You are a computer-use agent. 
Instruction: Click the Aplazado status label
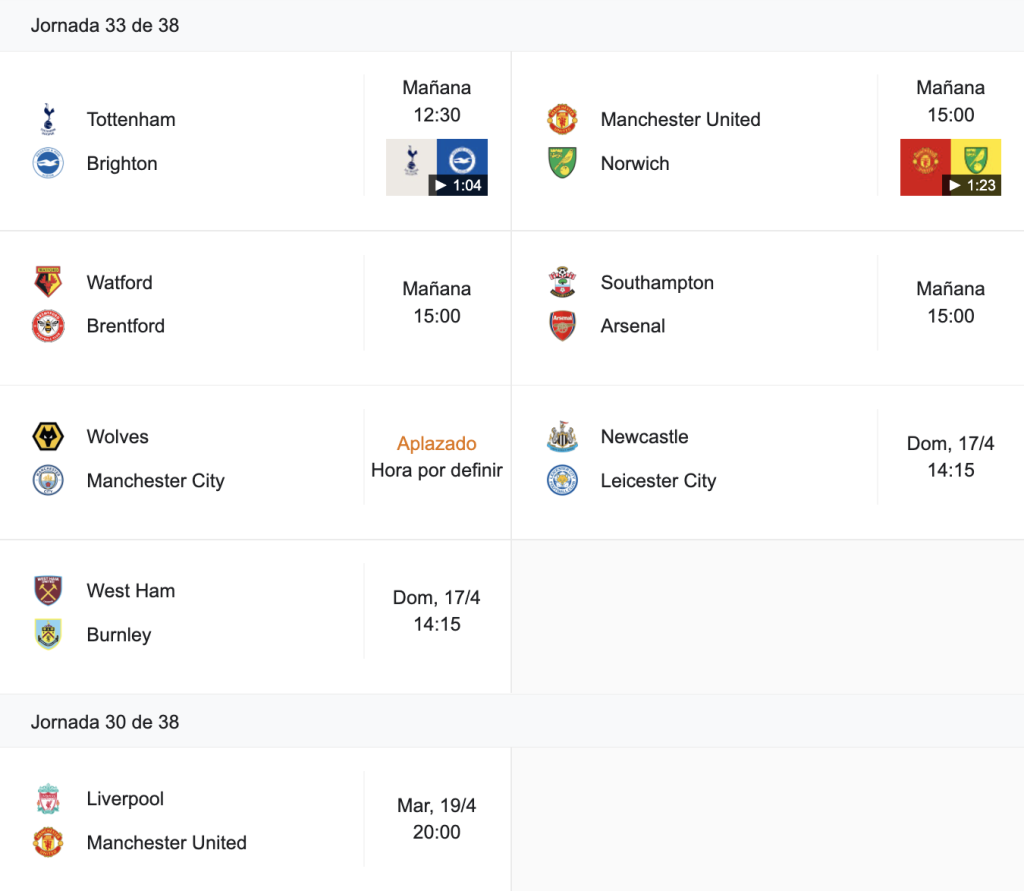point(437,444)
